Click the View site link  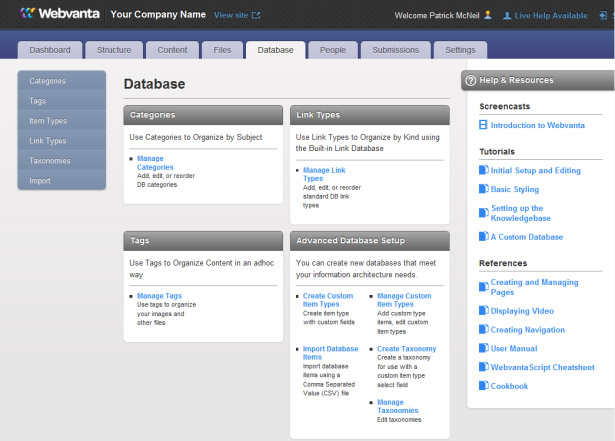pos(231,15)
